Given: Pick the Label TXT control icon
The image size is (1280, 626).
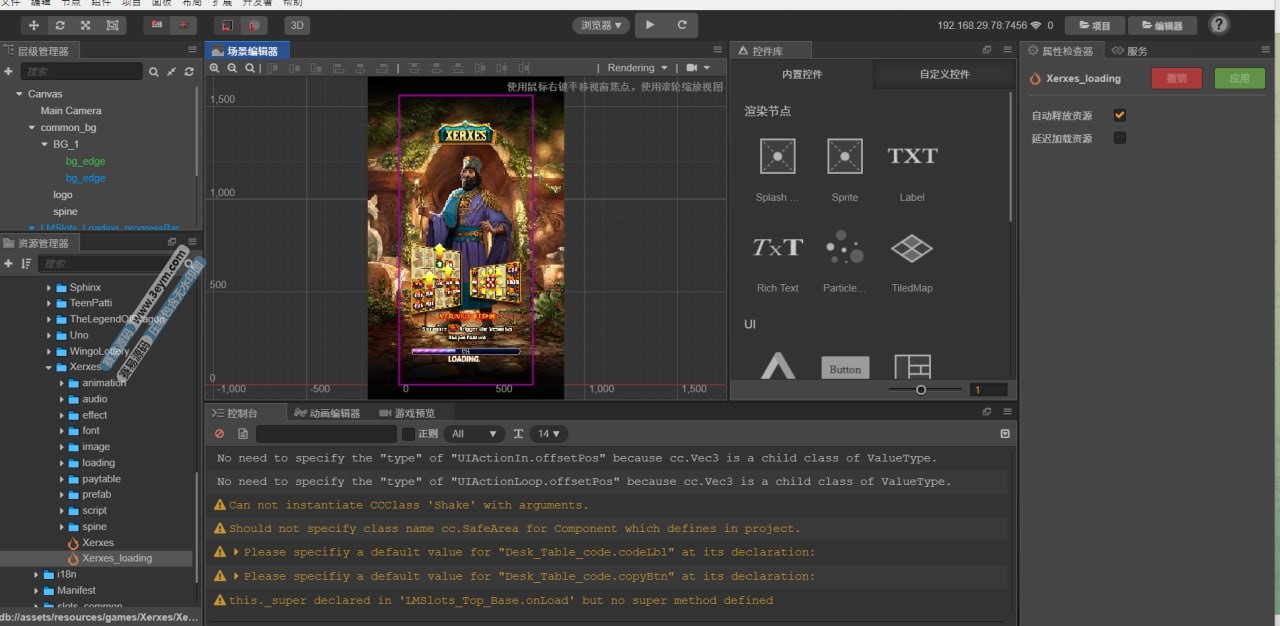Looking at the screenshot, I should tap(912, 156).
